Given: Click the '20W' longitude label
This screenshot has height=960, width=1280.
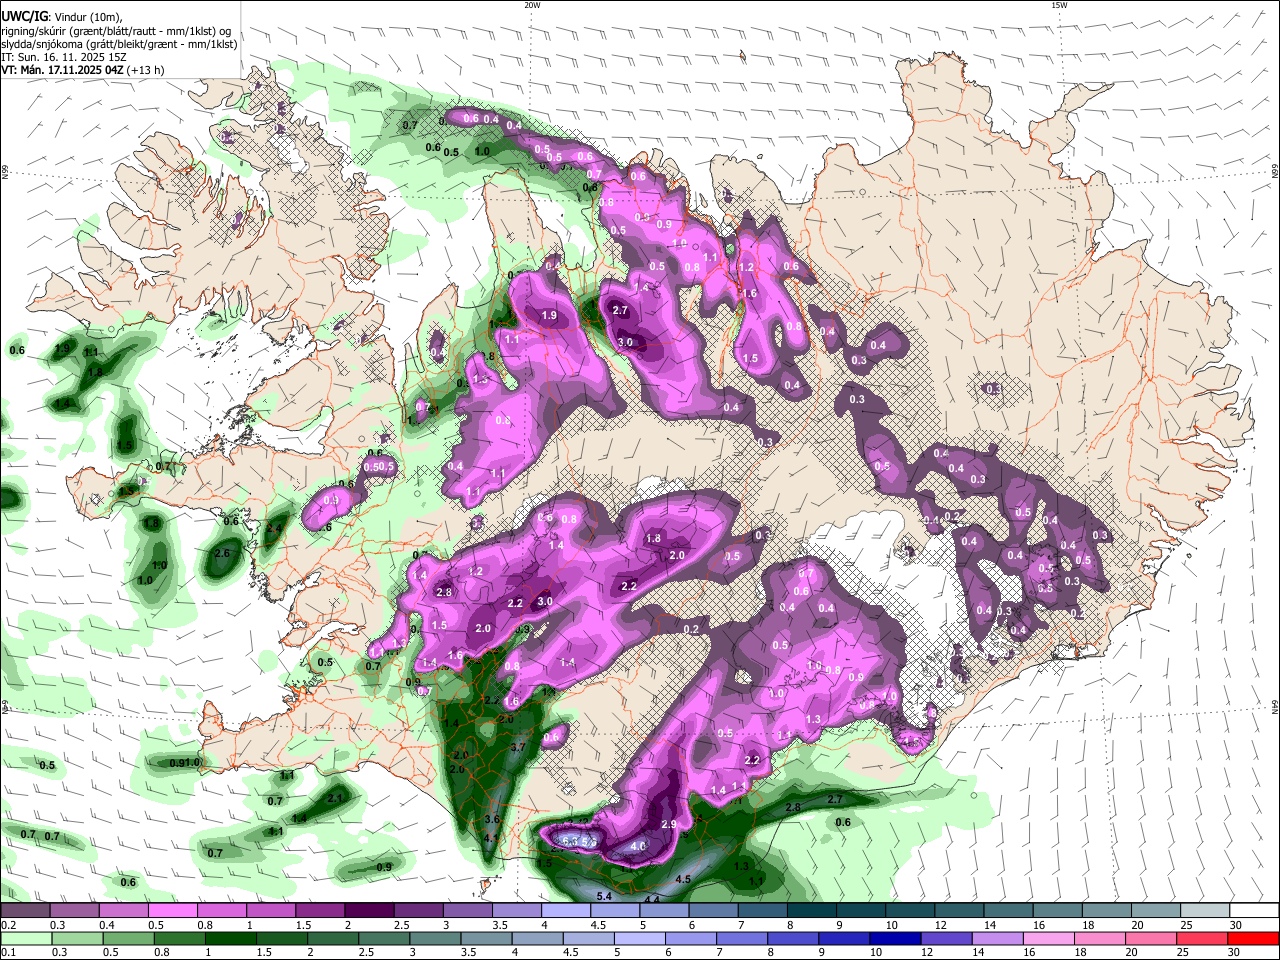Looking at the screenshot, I should coord(532,5).
